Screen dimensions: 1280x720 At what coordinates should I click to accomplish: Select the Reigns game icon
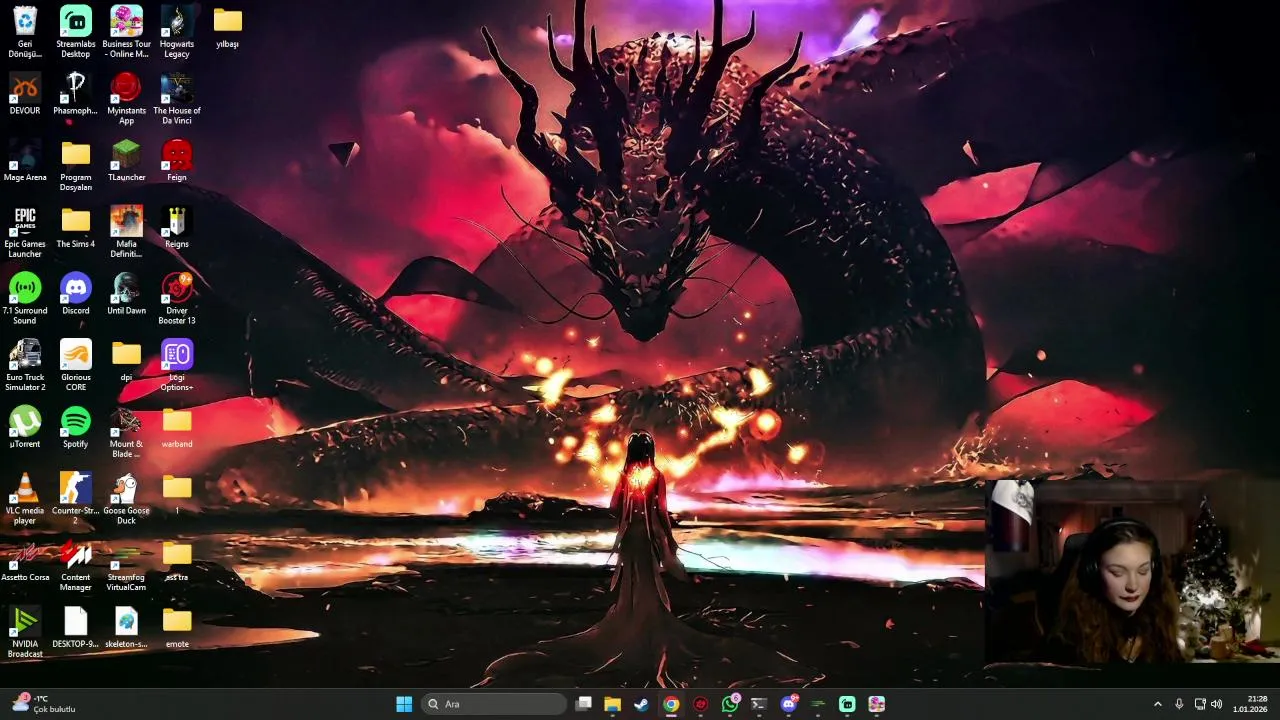[x=177, y=227]
